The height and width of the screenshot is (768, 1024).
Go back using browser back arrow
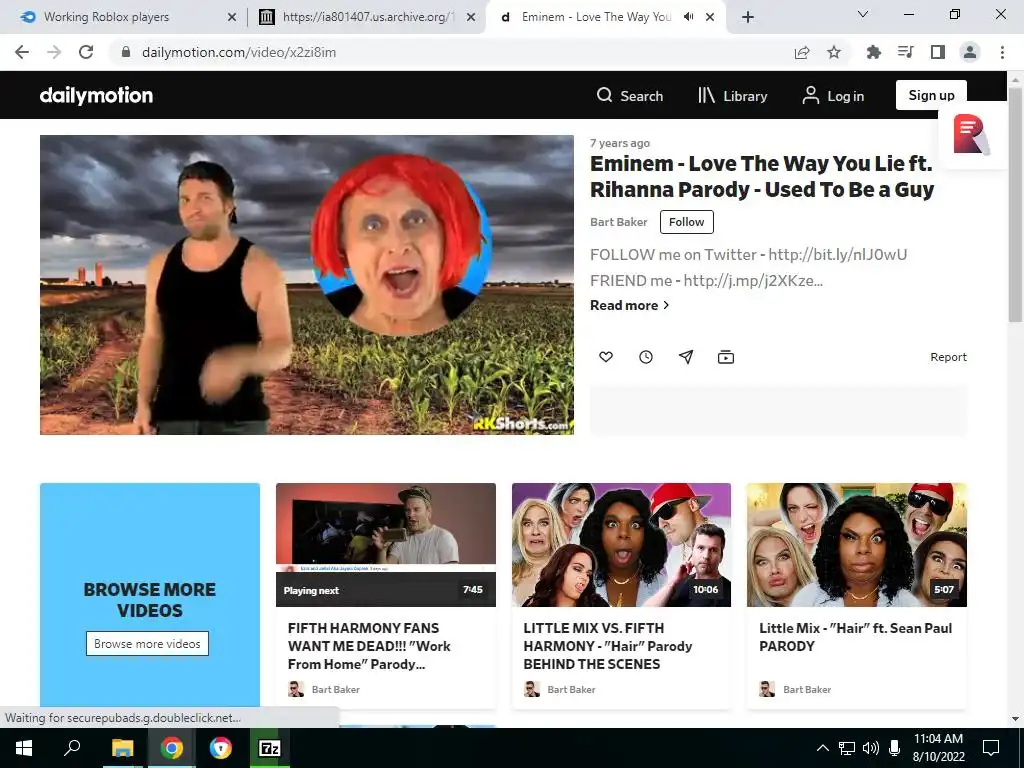click(22, 52)
